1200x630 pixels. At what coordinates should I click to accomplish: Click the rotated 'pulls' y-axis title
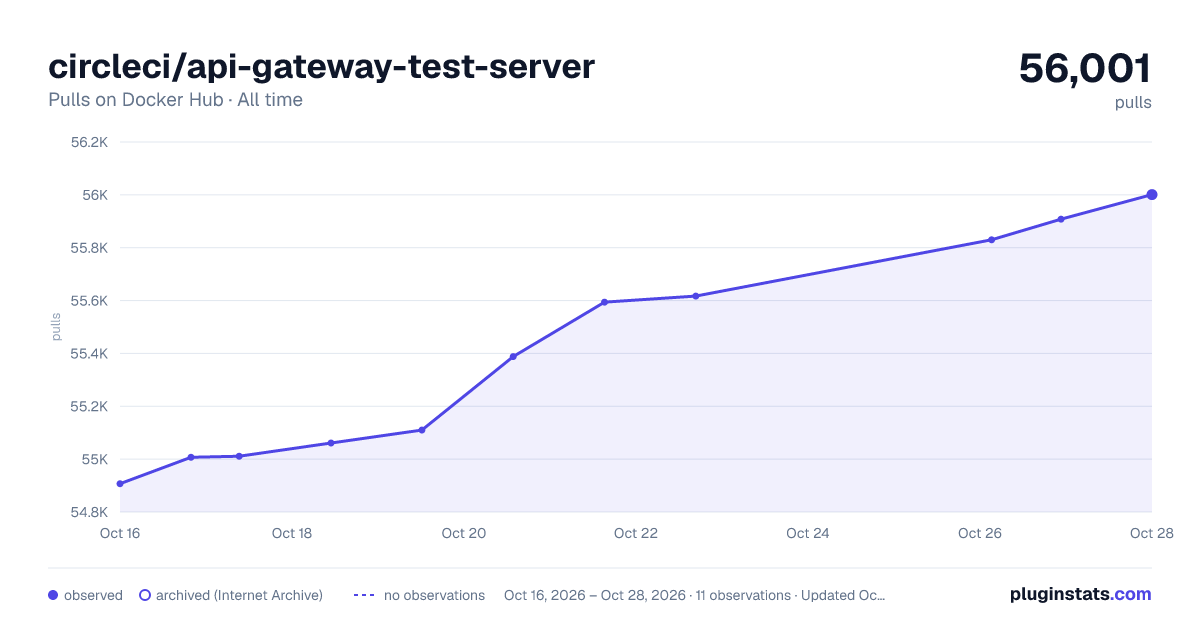56,327
